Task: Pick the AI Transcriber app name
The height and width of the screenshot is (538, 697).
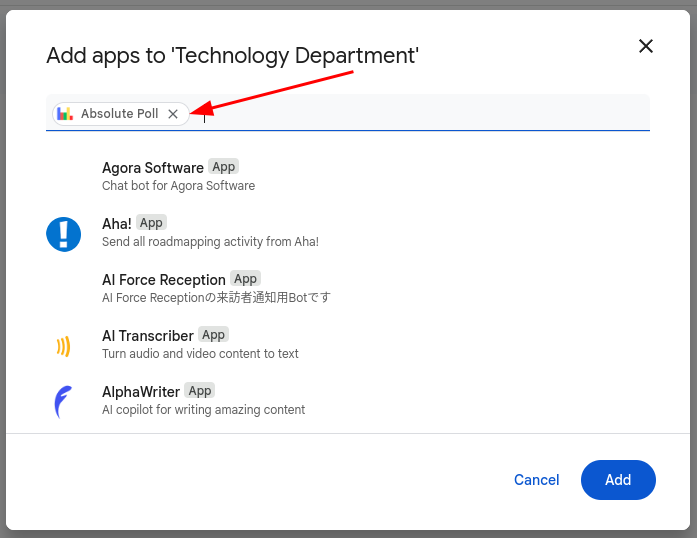Action: 148,336
